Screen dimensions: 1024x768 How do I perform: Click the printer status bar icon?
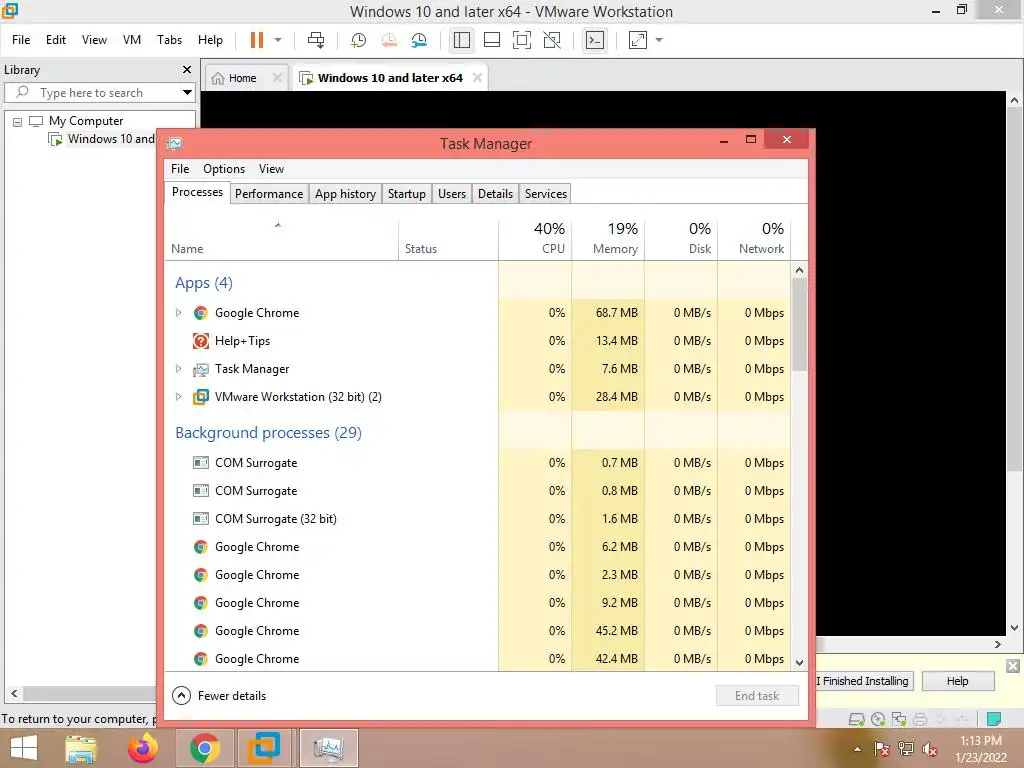(x=920, y=720)
